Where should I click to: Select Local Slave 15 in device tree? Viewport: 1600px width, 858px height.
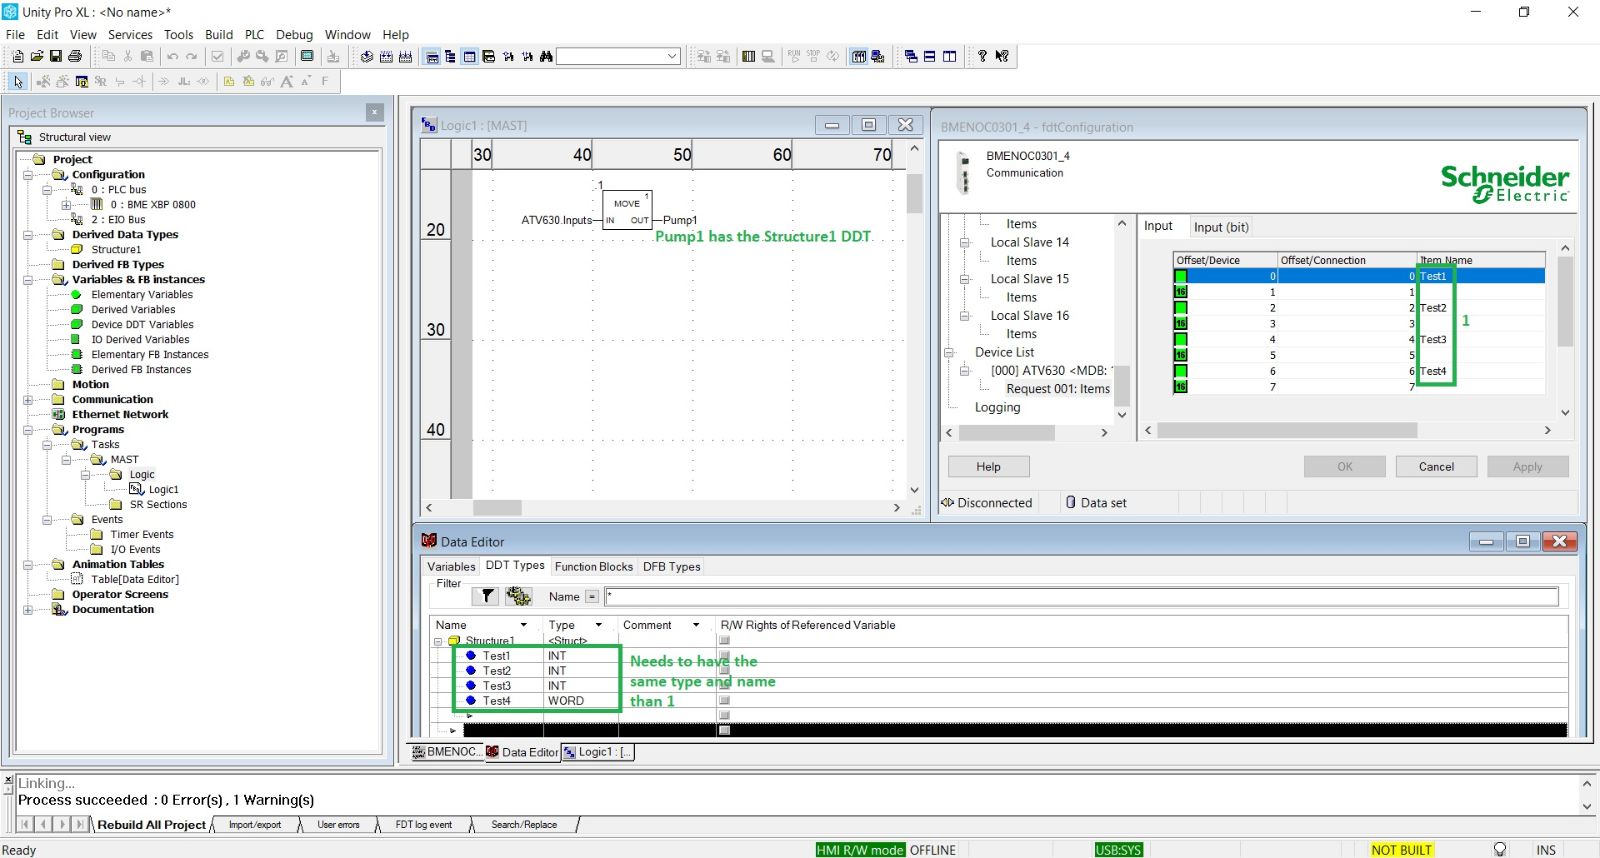[x=1029, y=279]
